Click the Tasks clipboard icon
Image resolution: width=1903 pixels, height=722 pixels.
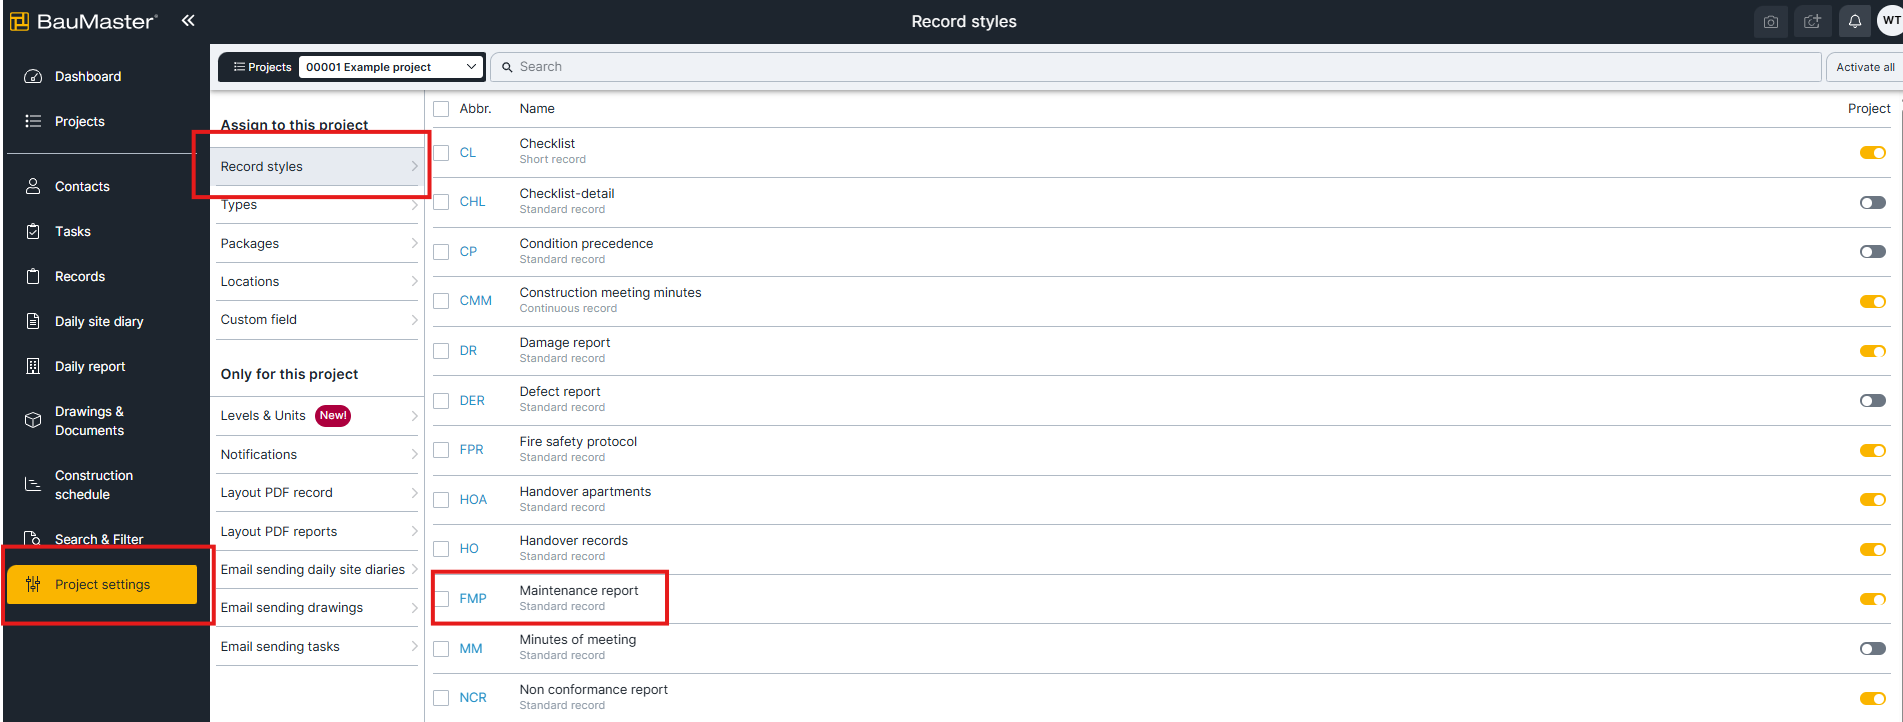pyautogui.click(x=33, y=231)
